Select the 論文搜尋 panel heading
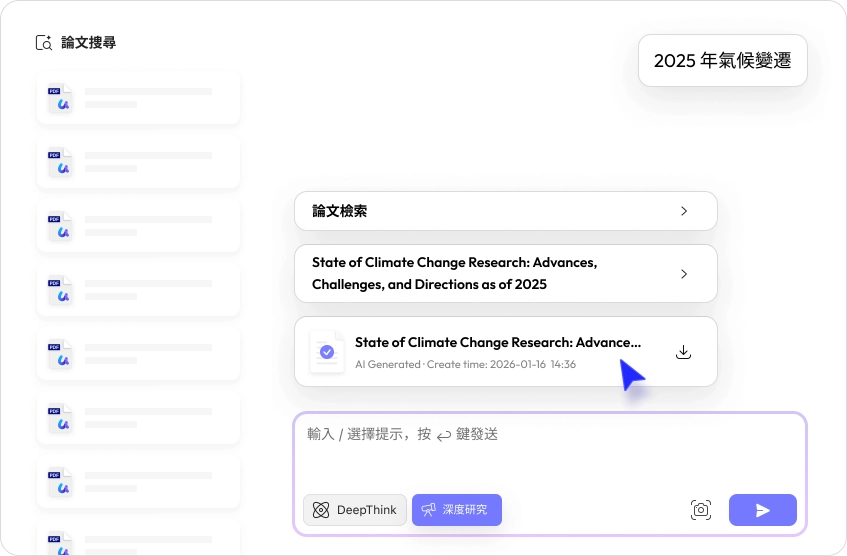847x556 pixels. tap(89, 43)
